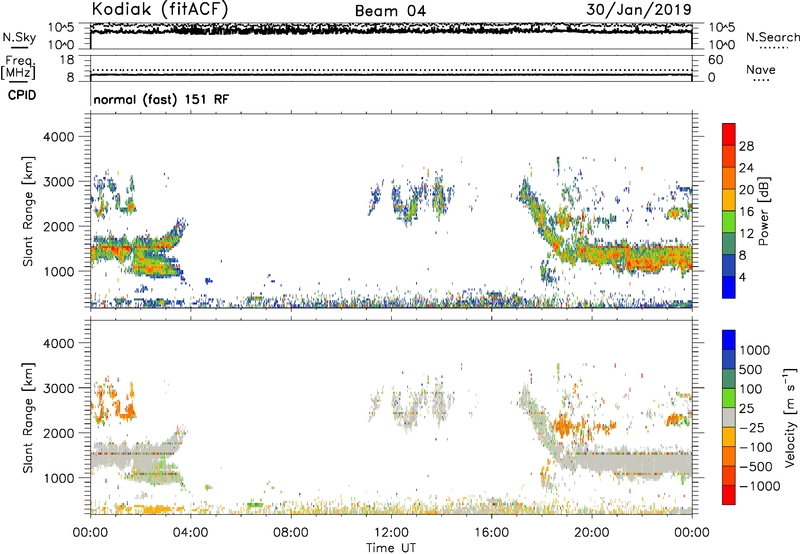The image size is (800, 554).
Task: Click the "4000" tick in the power panel
Action: (59, 137)
